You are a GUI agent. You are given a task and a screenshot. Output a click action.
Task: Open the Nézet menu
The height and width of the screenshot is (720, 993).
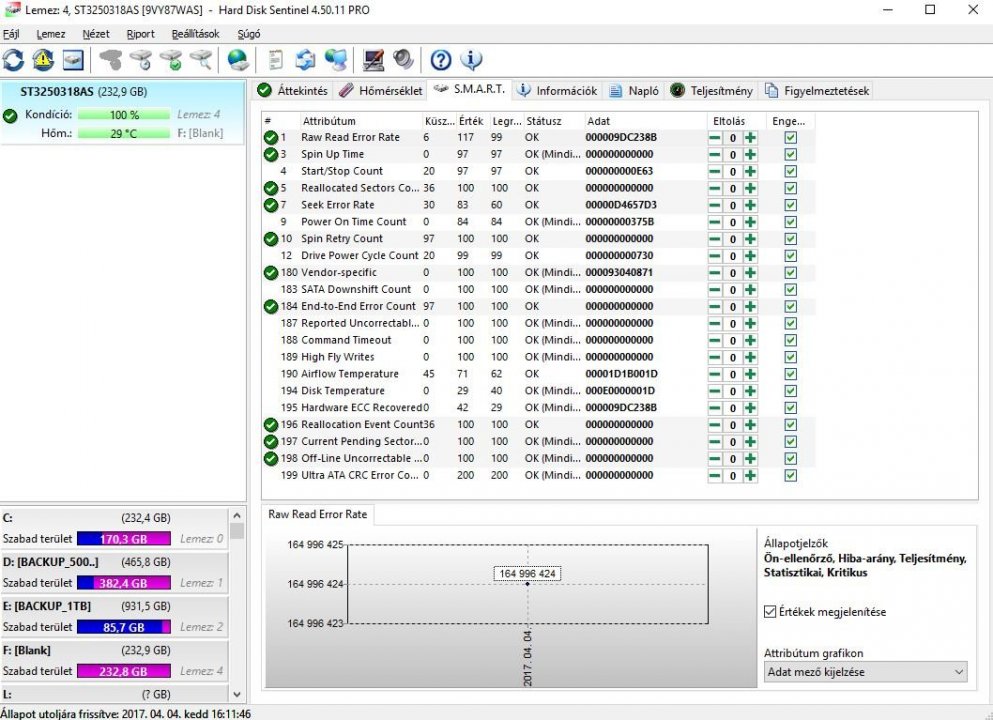click(x=96, y=34)
